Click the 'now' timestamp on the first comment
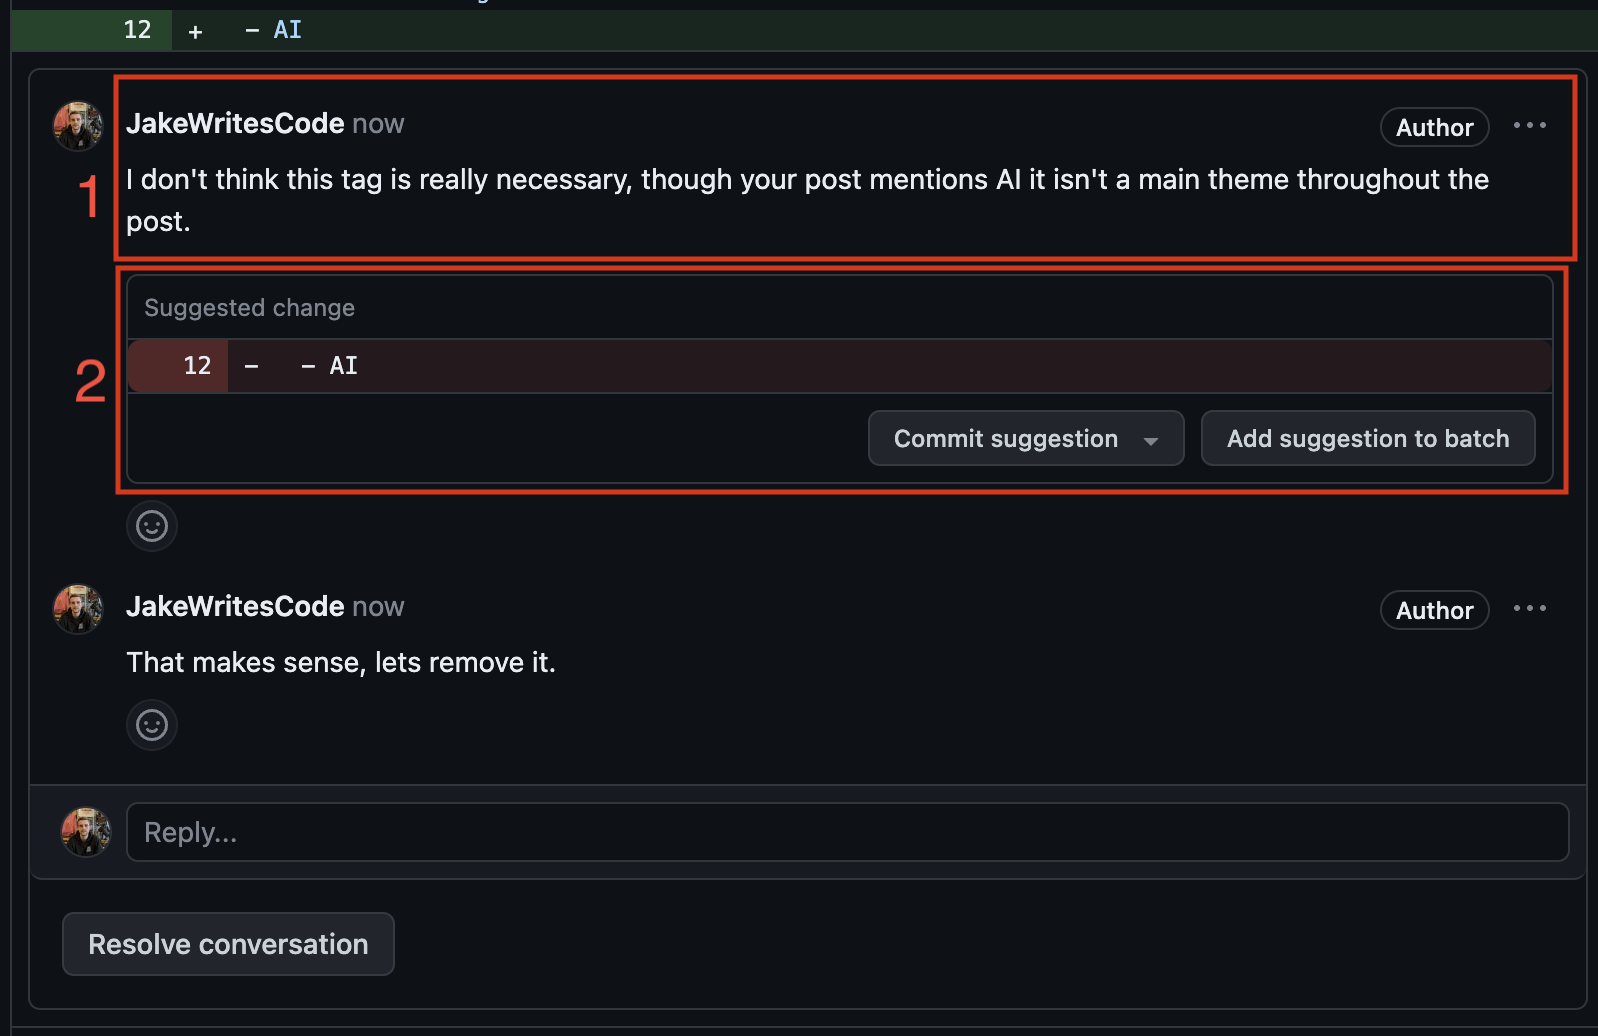Viewport: 1598px width, 1036px height. tap(378, 123)
